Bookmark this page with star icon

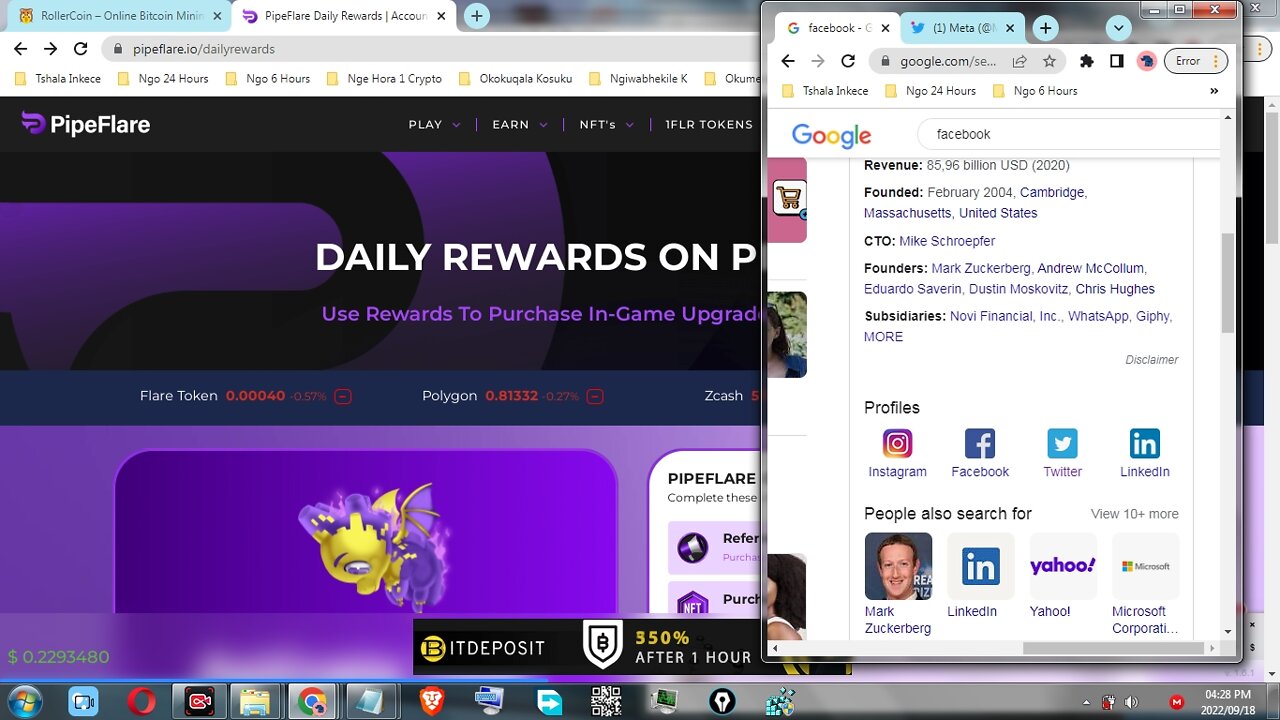(x=1049, y=61)
